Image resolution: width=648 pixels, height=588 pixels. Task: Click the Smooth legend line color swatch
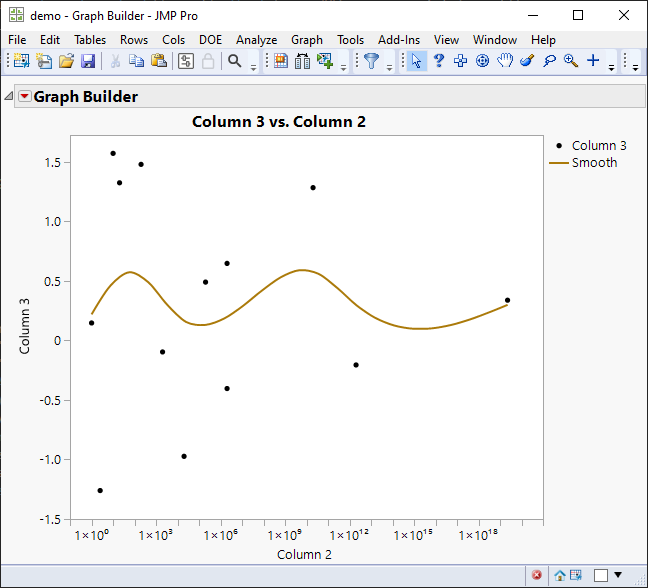click(559, 163)
